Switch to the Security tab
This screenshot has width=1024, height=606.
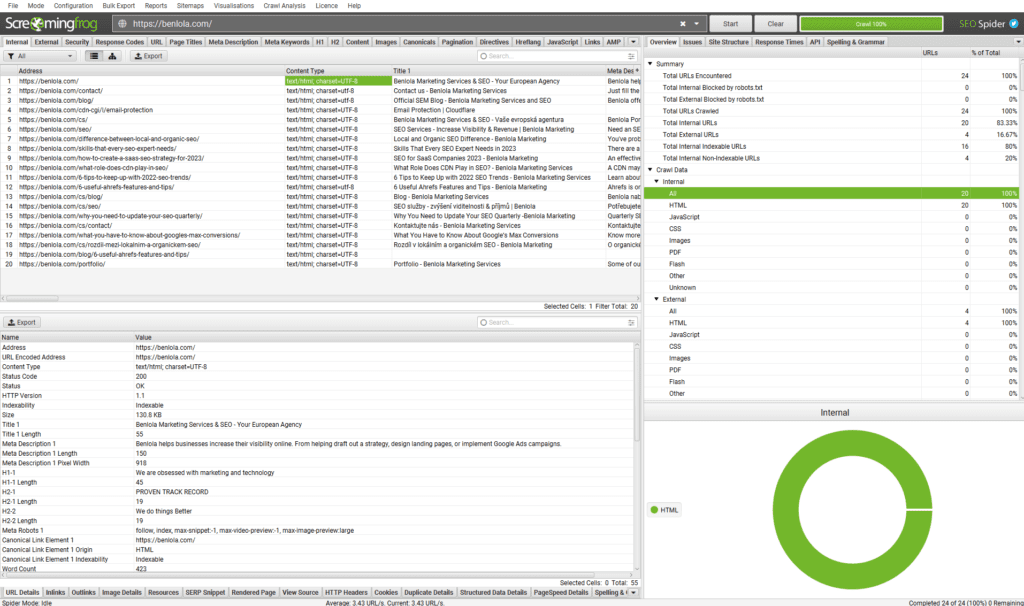coord(77,42)
